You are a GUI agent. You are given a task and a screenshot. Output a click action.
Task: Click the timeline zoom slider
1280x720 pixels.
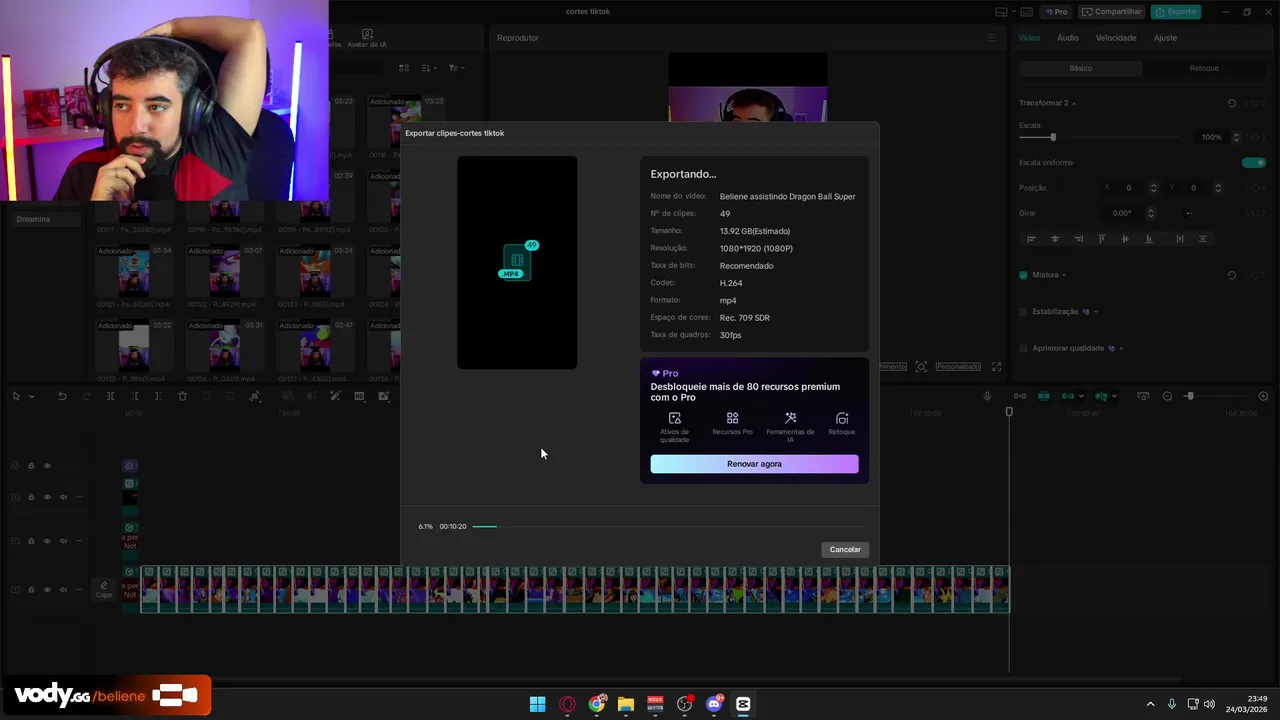point(1214,397)
